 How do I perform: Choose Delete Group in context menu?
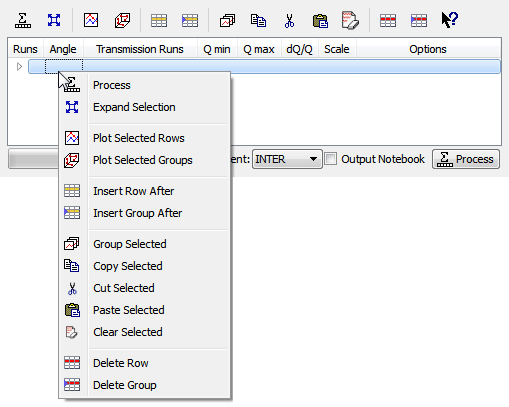tap(145, 385)
